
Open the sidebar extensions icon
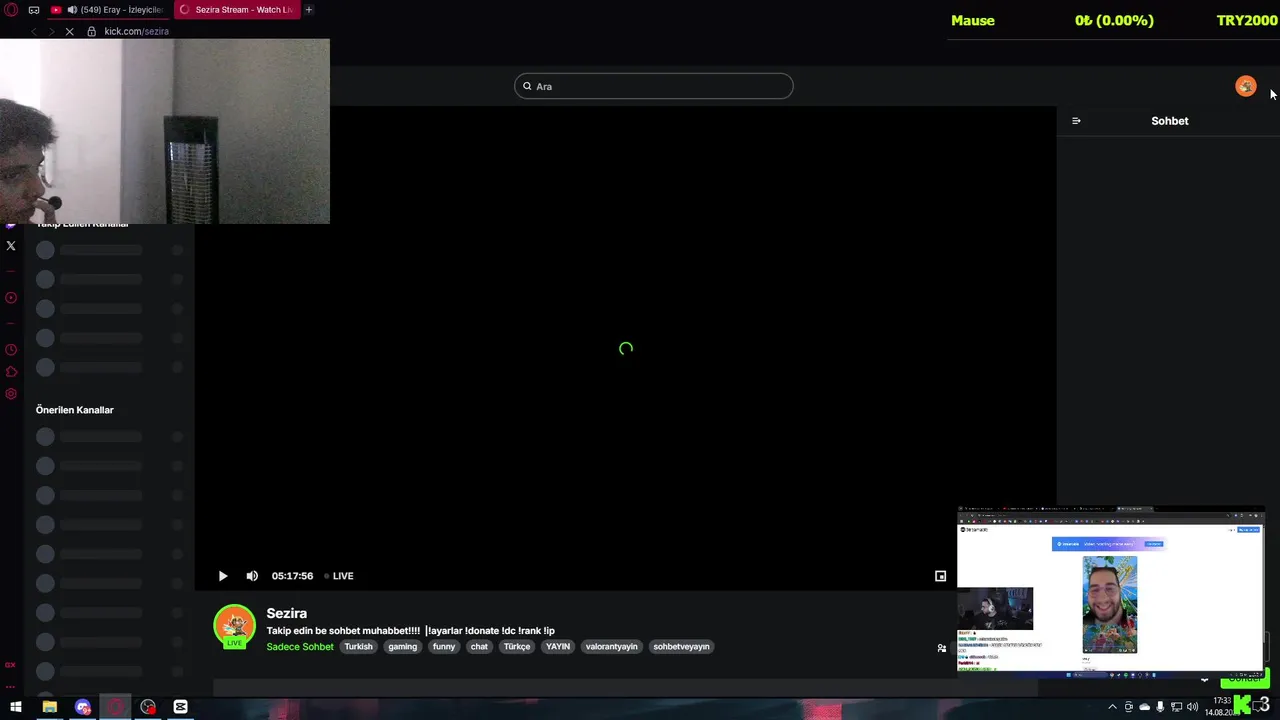tap(11, 372)
